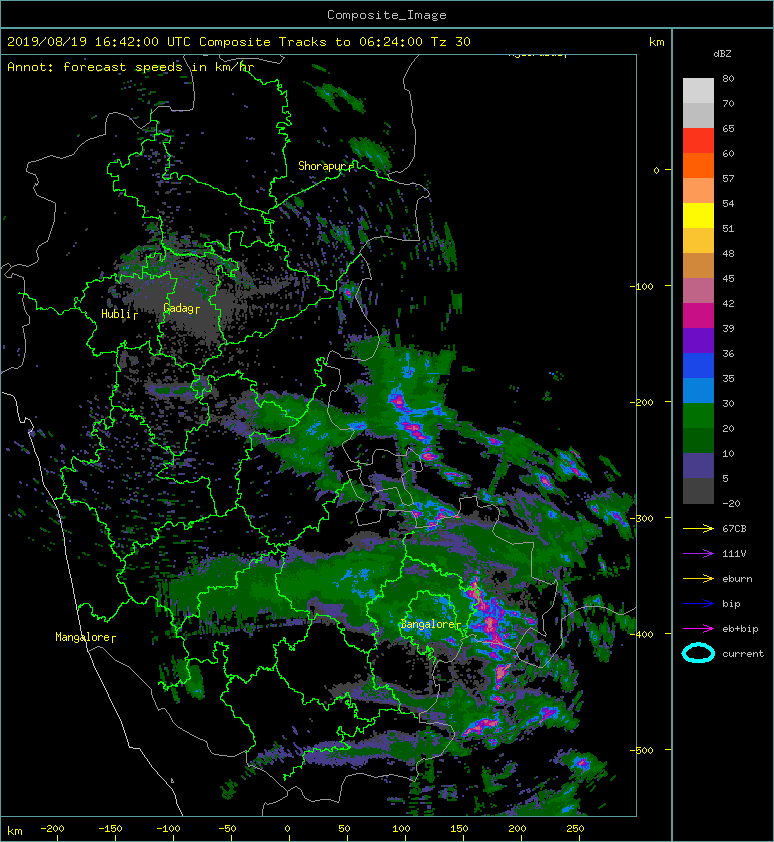The height and width of the screenshot is (842, 774).
Task: Pick the 65 dBZ red swatch
Action: point(698,140)
